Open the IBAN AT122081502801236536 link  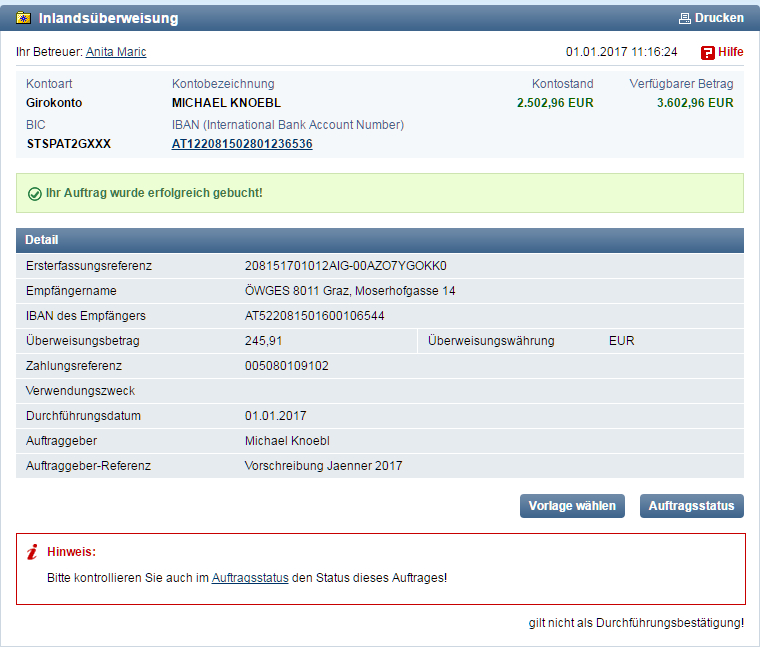(x=242, y=144)
